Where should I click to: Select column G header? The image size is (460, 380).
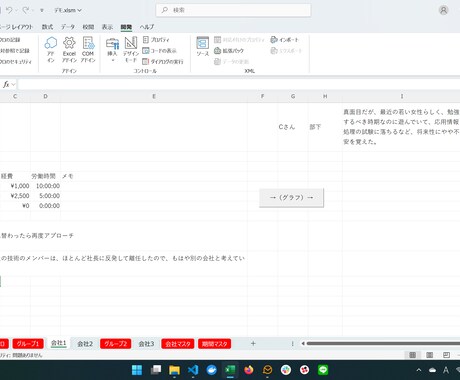coord(293,96)
